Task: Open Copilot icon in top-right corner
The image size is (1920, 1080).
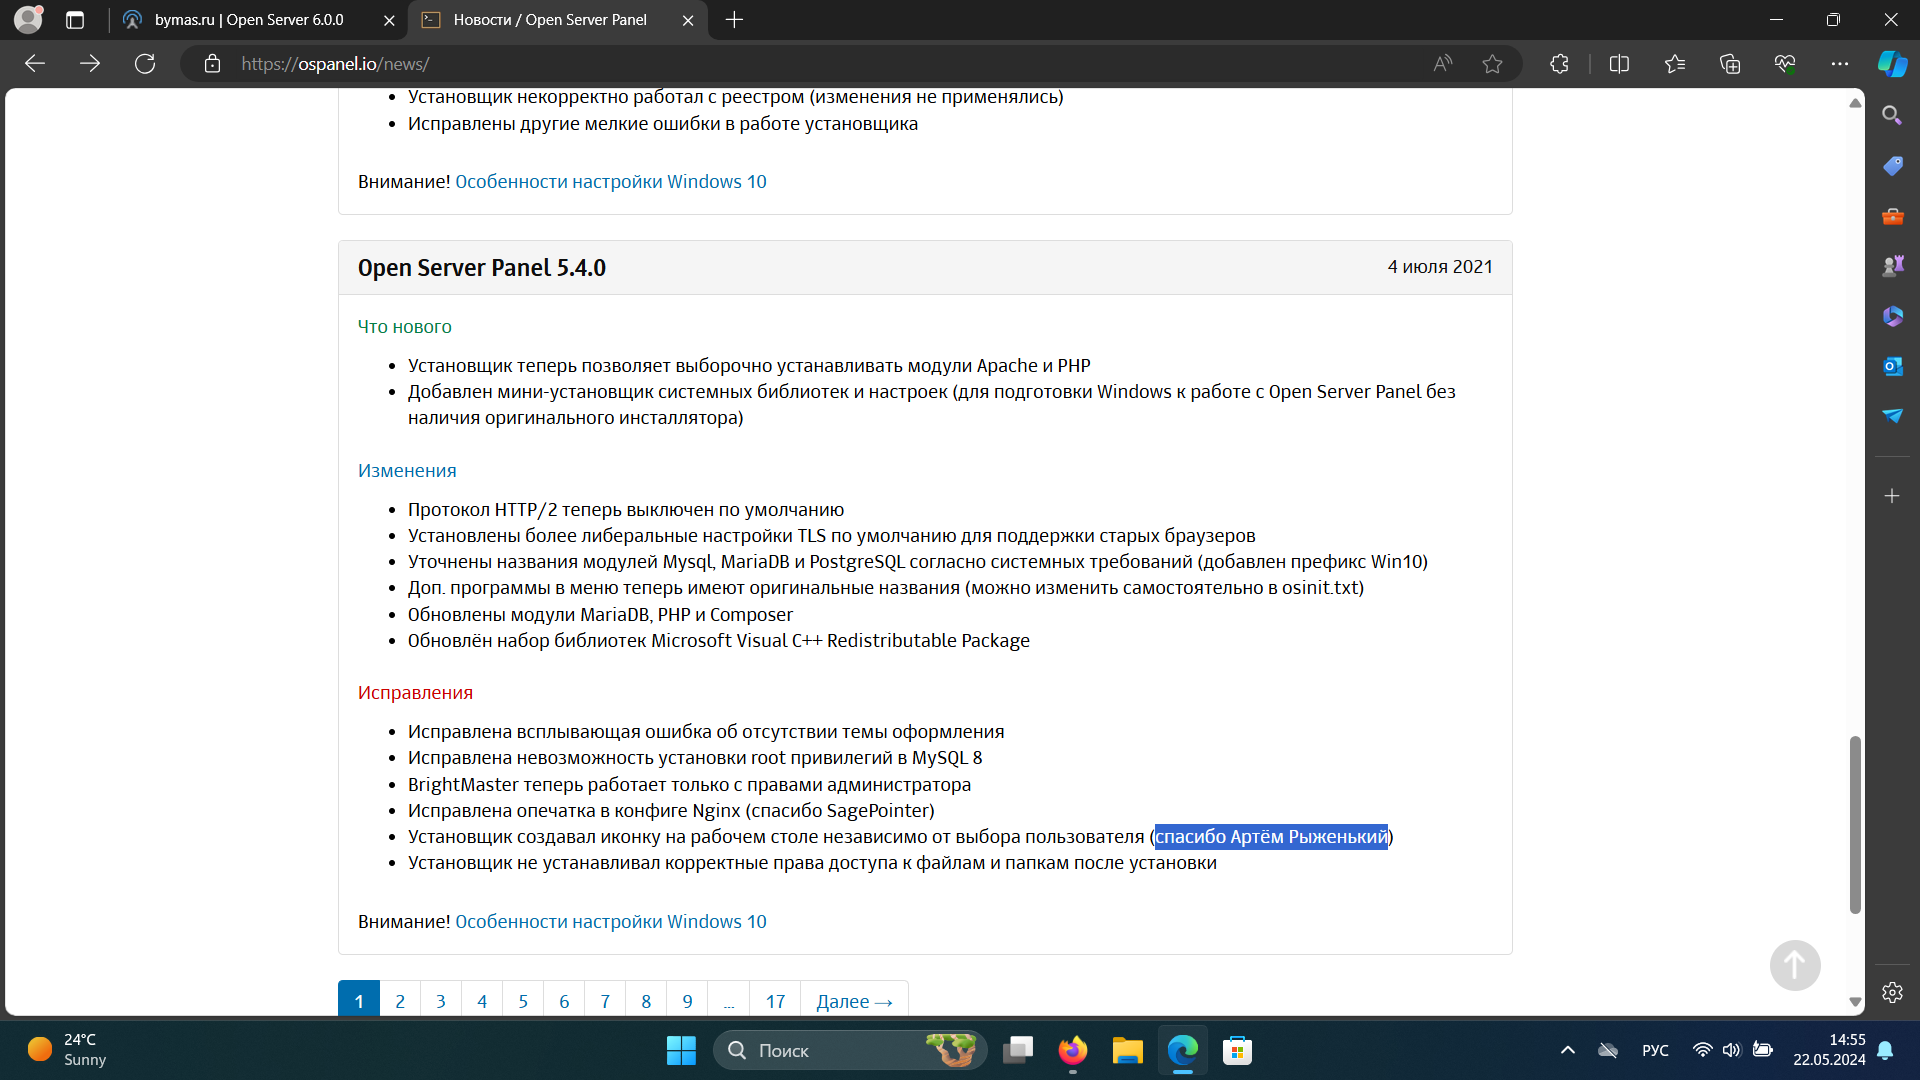Action: coord(1891,64)
